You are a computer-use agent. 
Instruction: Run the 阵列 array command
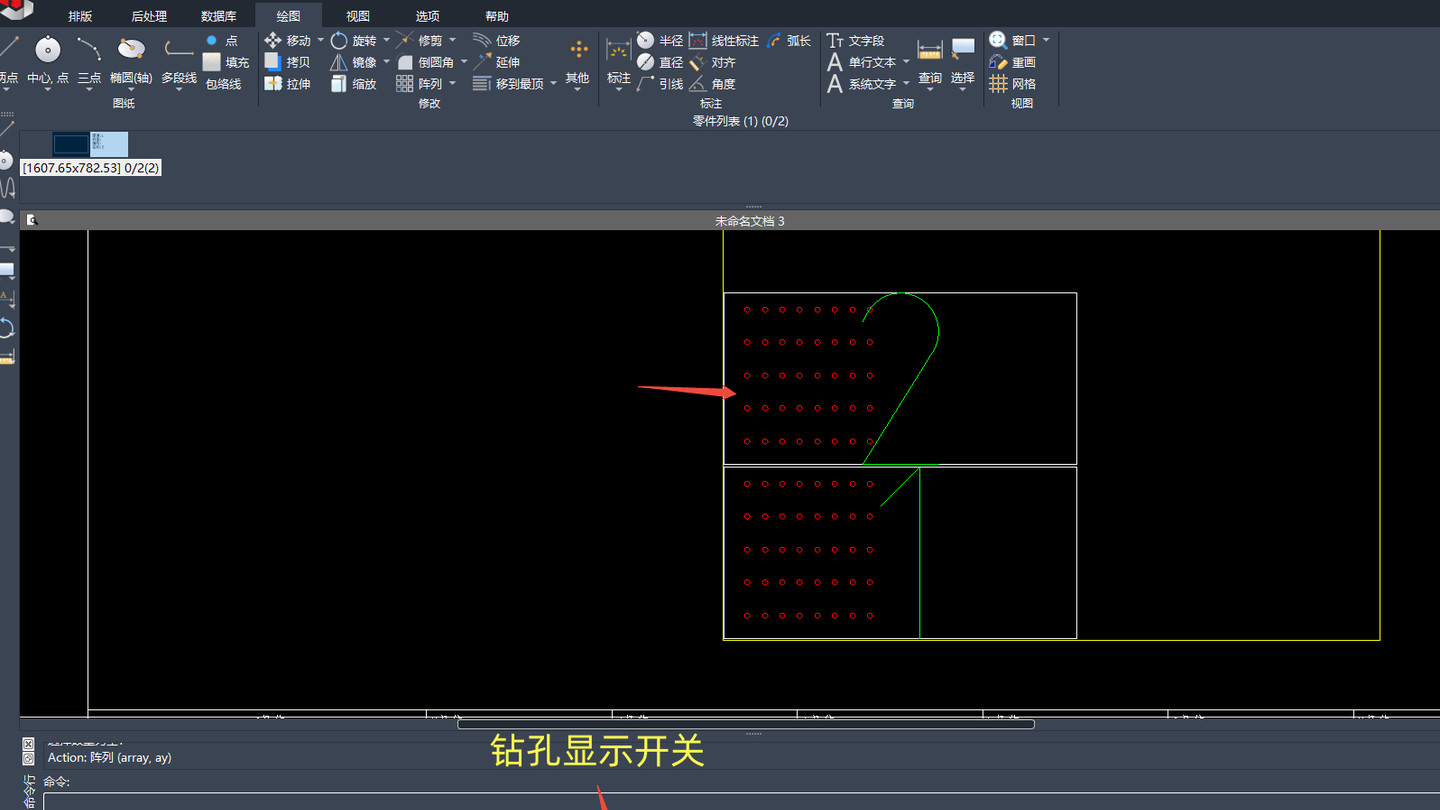(419, 84)
